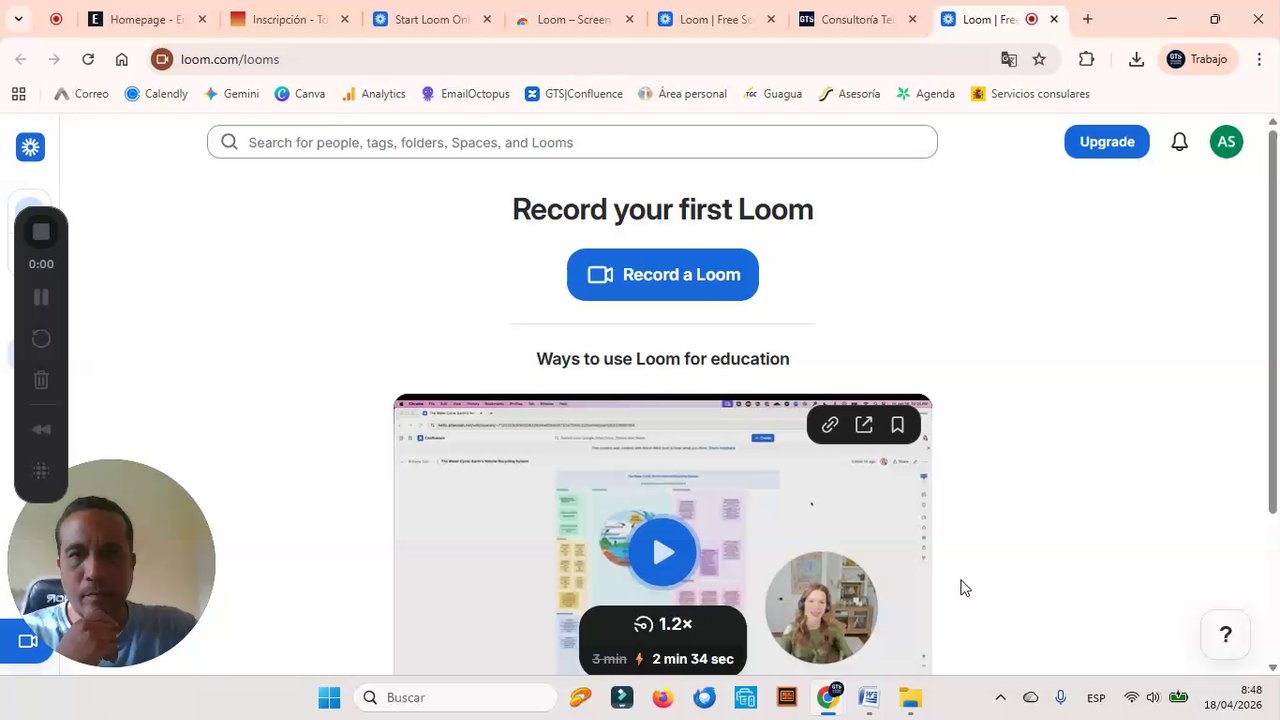The width and height of the screenshot is (1280, 720).
Task: Open the Agenda bookmark
Action: (x=925, y=94)
